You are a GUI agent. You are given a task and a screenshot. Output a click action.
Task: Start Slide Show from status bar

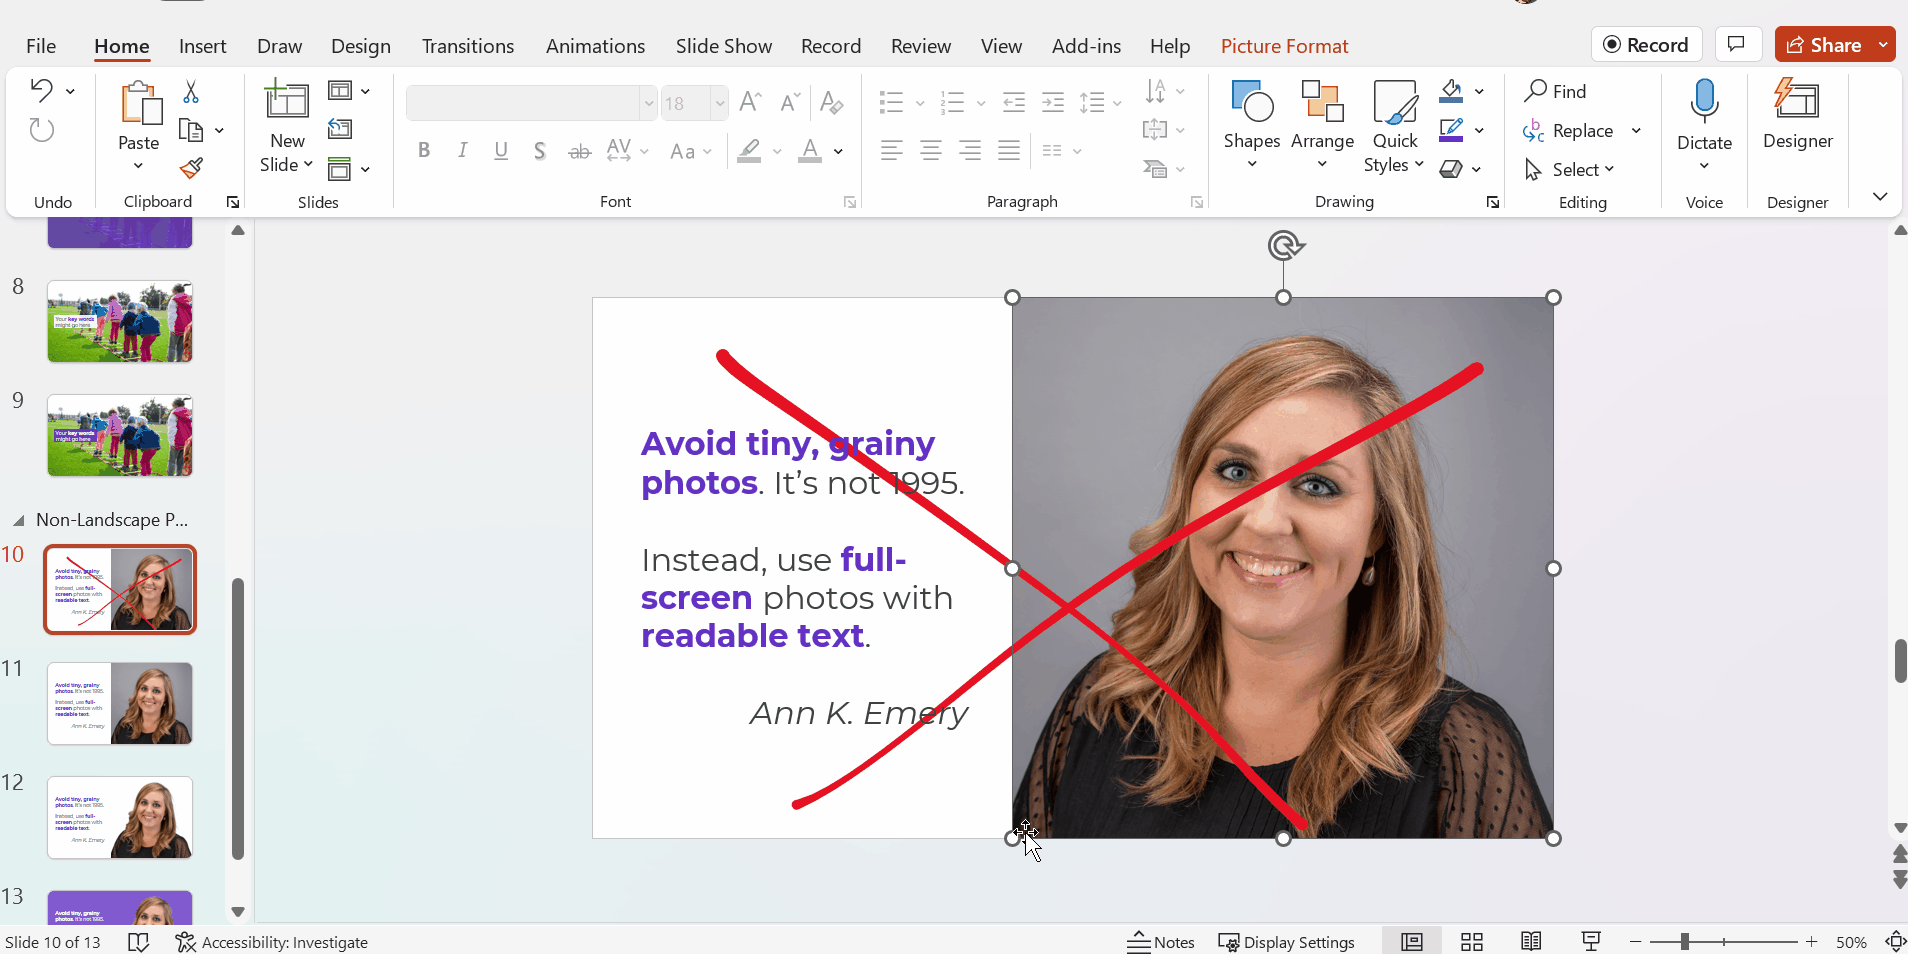[x=1591, y=942]
